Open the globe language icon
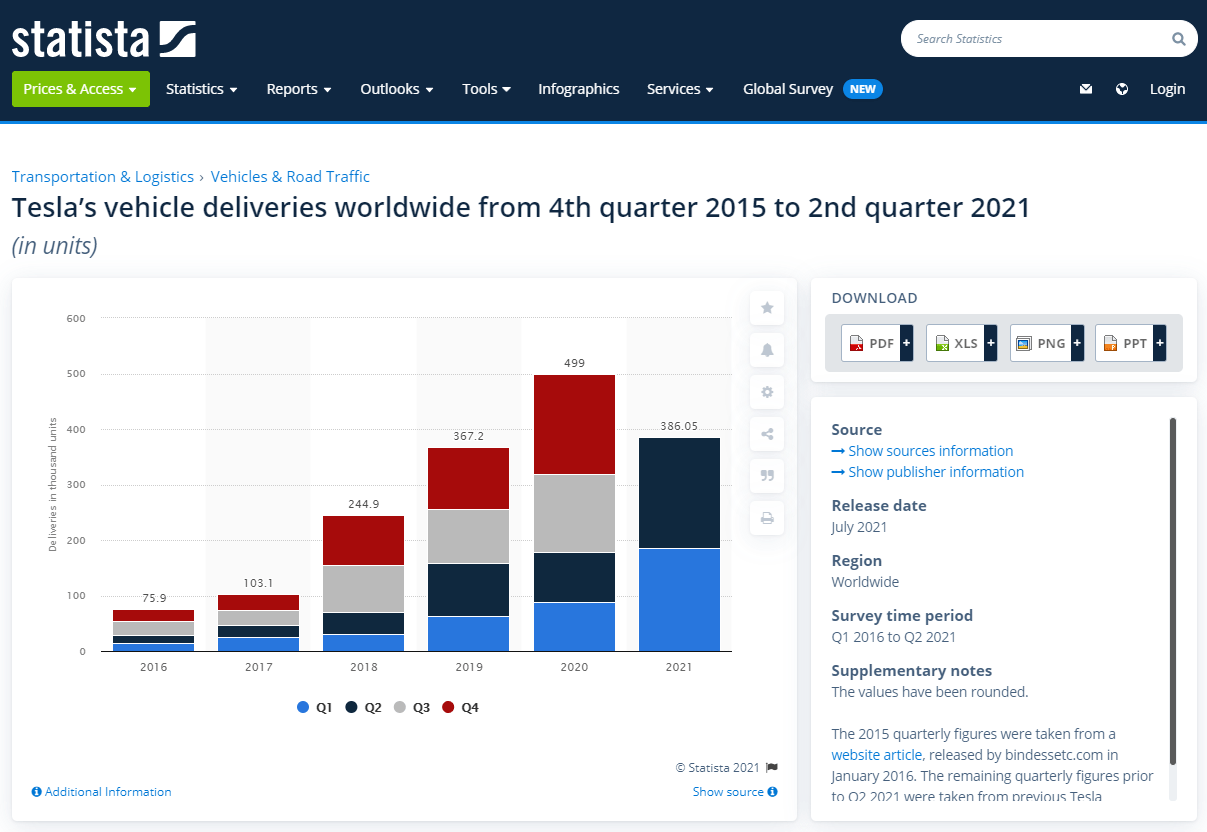The image size is (1207, 832). pyautogui.click(x=1122, y=89)
